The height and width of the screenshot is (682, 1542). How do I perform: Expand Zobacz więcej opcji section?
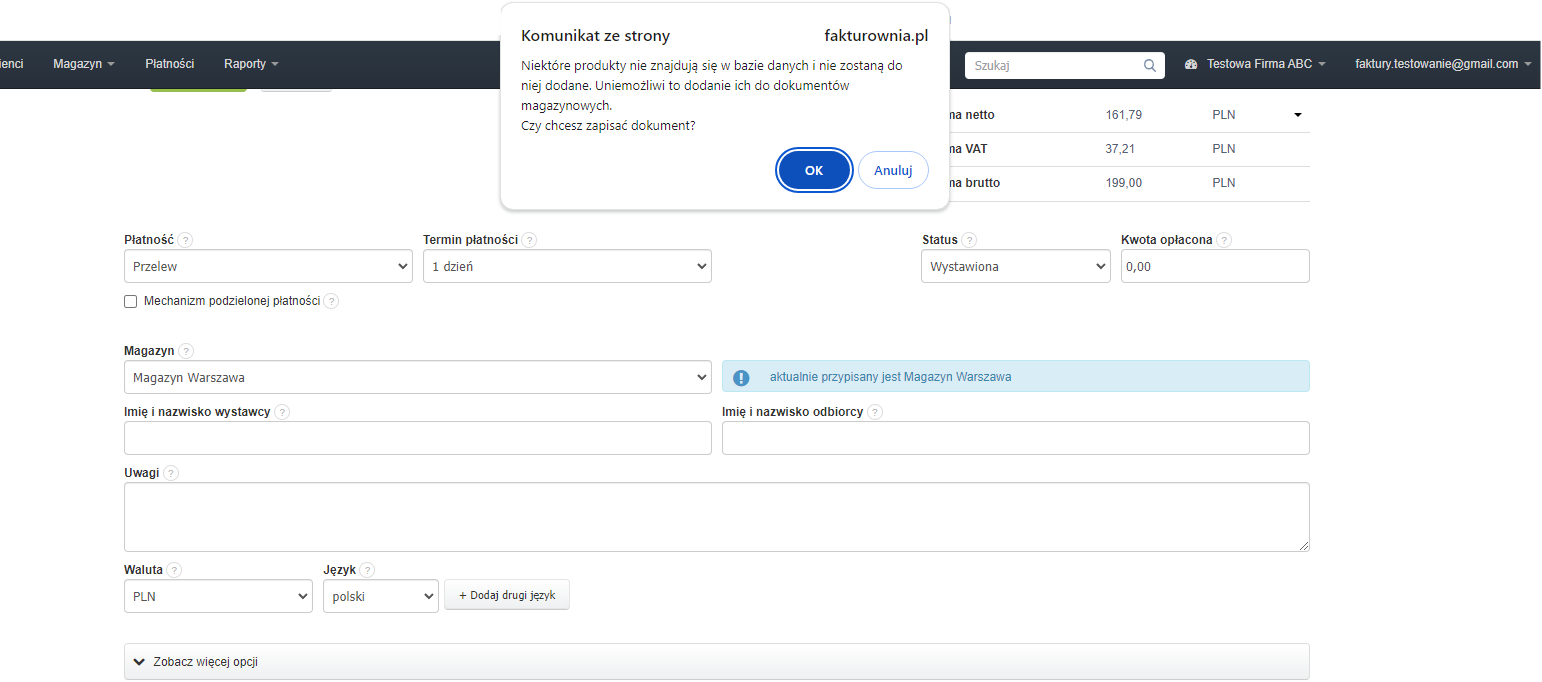(717, 662)
